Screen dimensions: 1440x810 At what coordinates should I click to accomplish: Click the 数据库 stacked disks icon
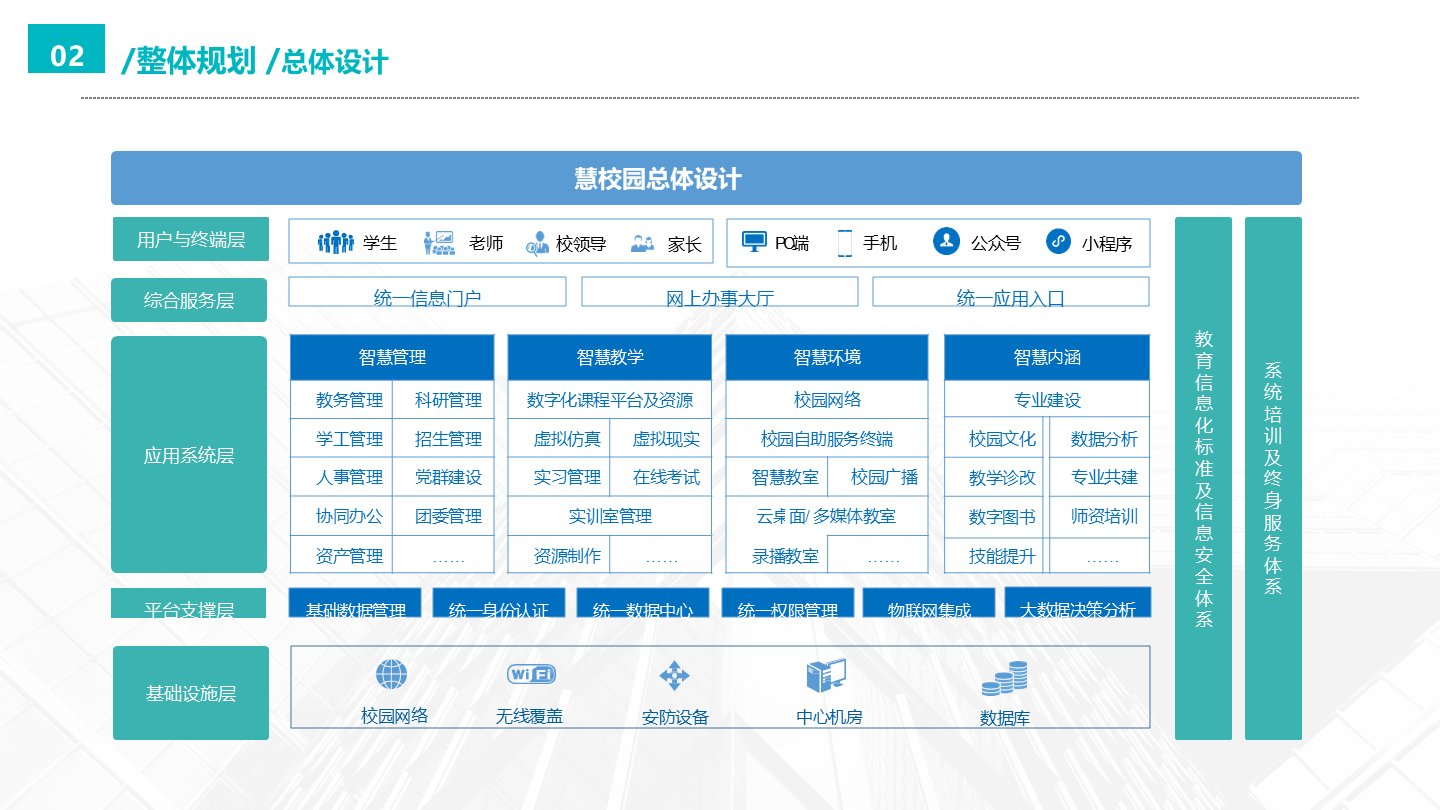(1004, 679)
